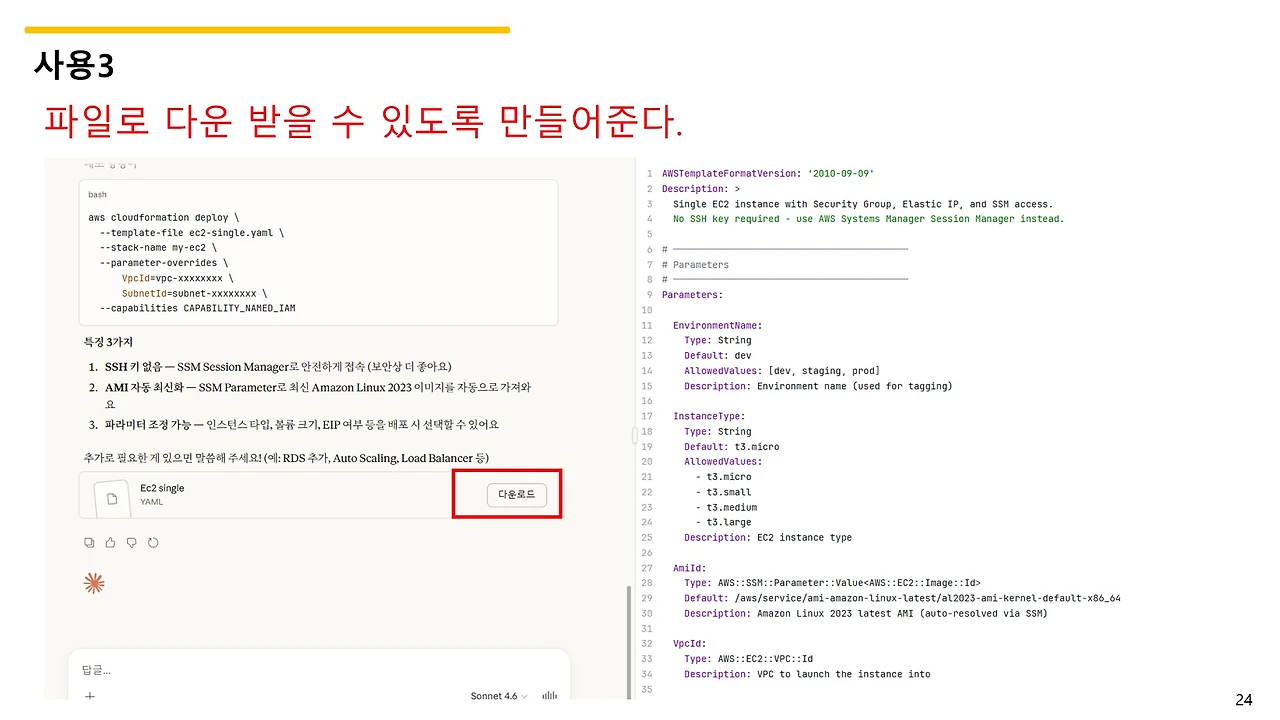Image resolution: width=1280 pixels, height=720 pixels.
Task: Click the bash language label on the code block
Action: click(96, 194)
